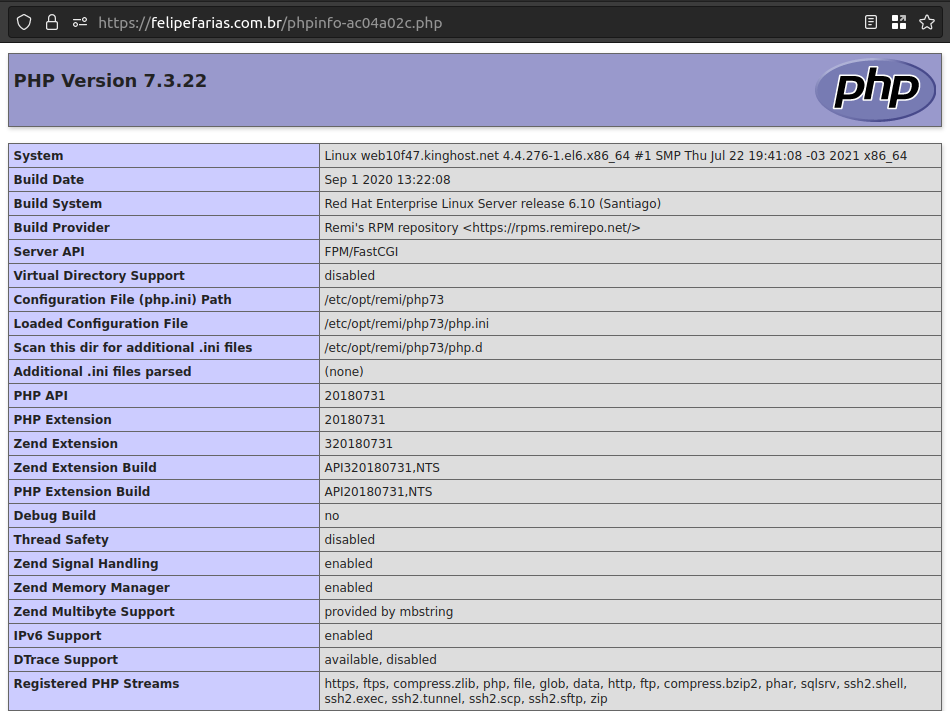
Task: Click the Loaded Configuration File path value
Action: coord(406,324)
